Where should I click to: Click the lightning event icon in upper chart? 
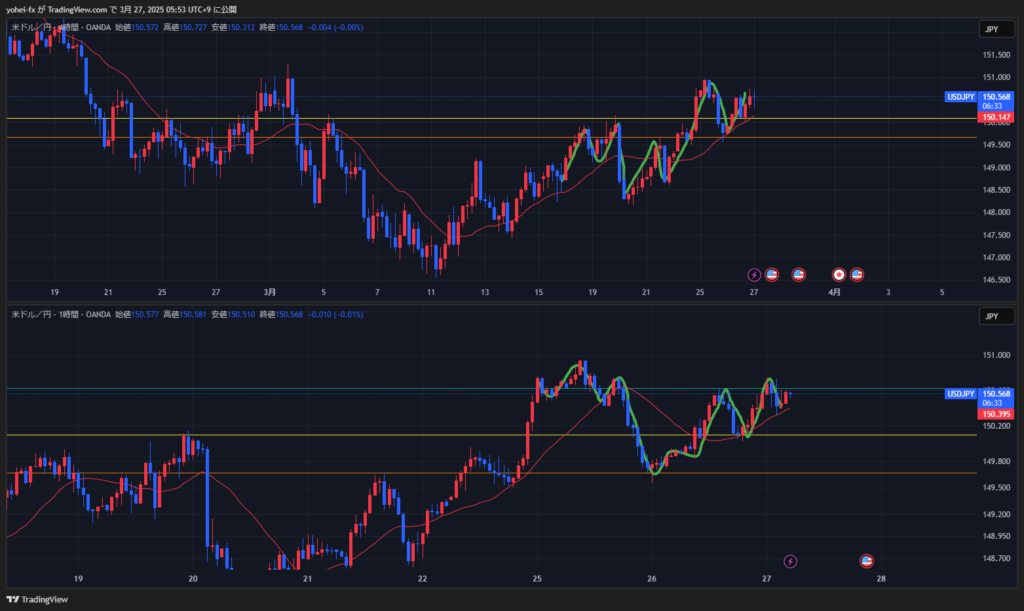pyautogui.click(x=755, y=274)
